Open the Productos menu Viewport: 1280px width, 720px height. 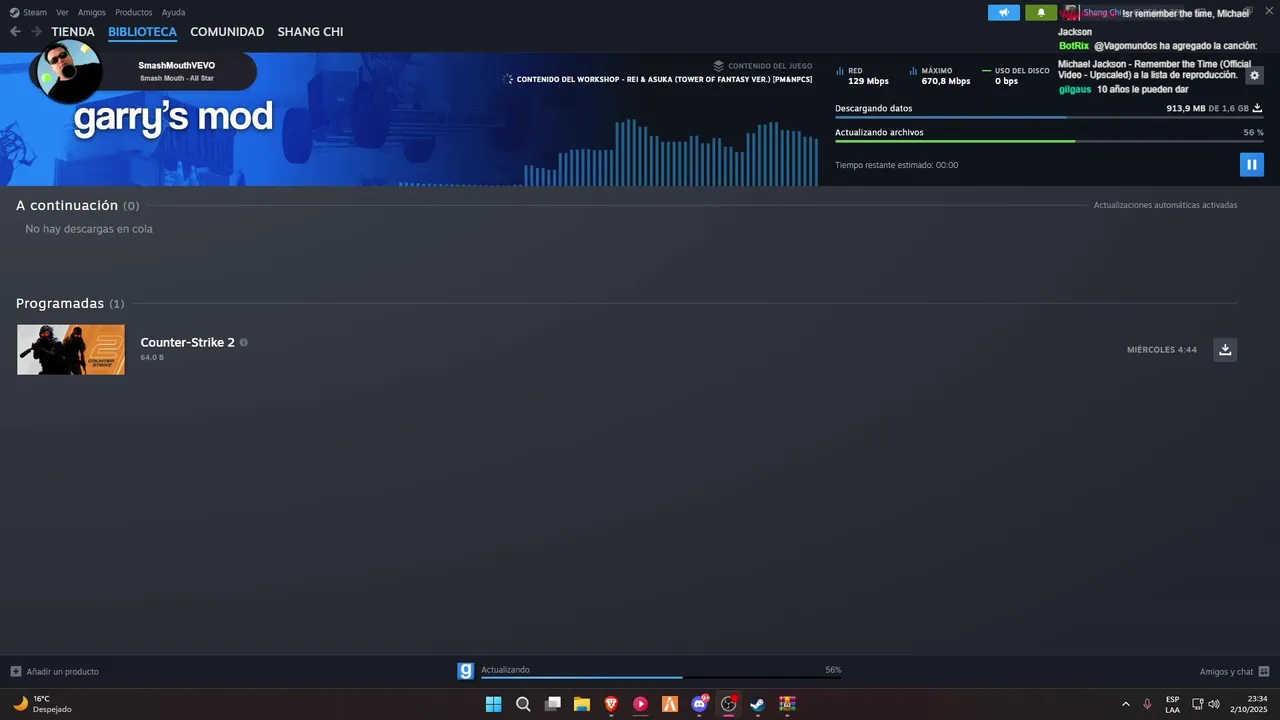[134, 12]
